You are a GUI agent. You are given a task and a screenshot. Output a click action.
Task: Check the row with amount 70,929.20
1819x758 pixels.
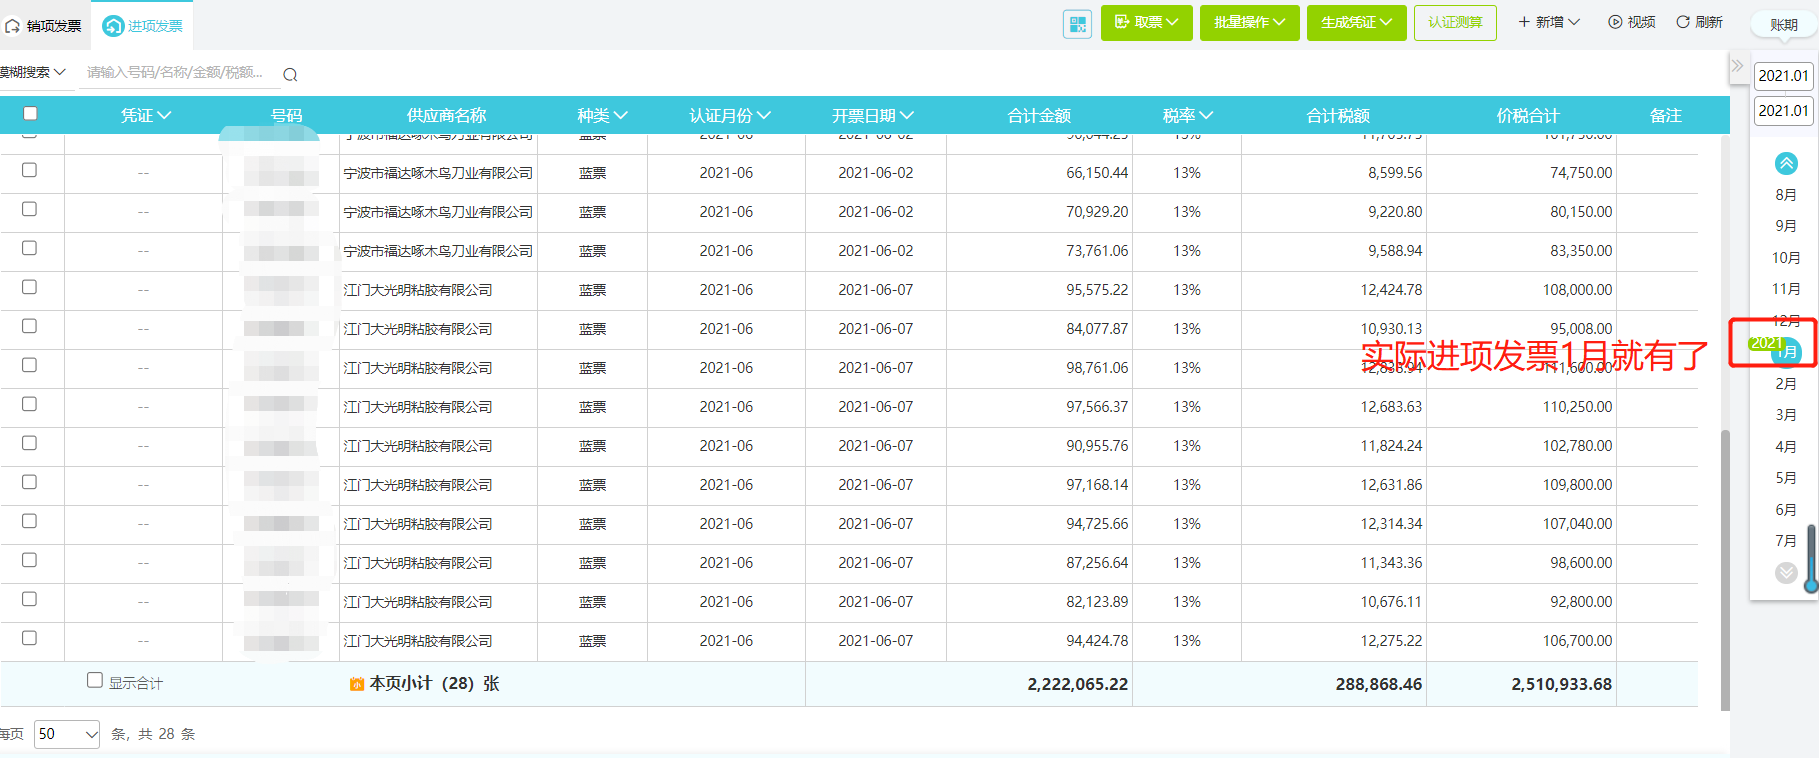pos(30,209)
